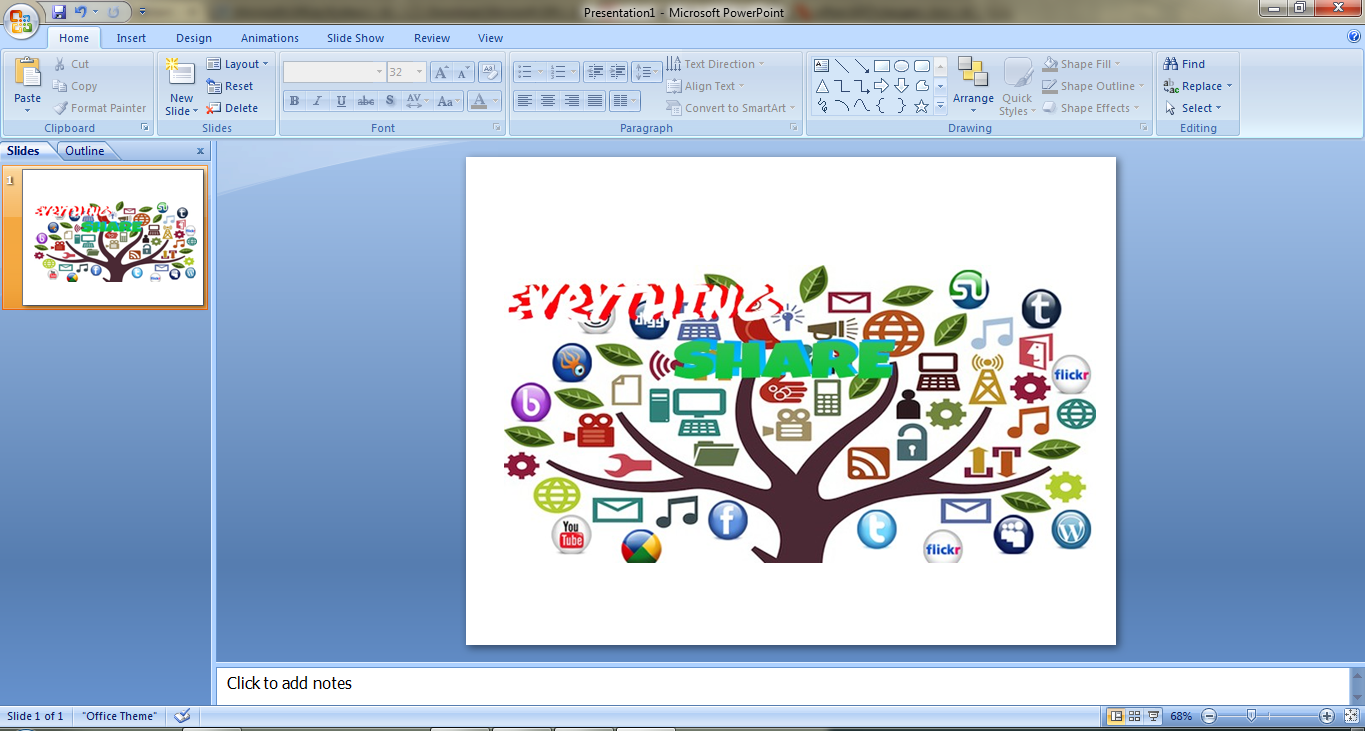Viewport: 1365px width, 731px height.
Task: Increase the list indent level
Action: click(x=618, y=72)
